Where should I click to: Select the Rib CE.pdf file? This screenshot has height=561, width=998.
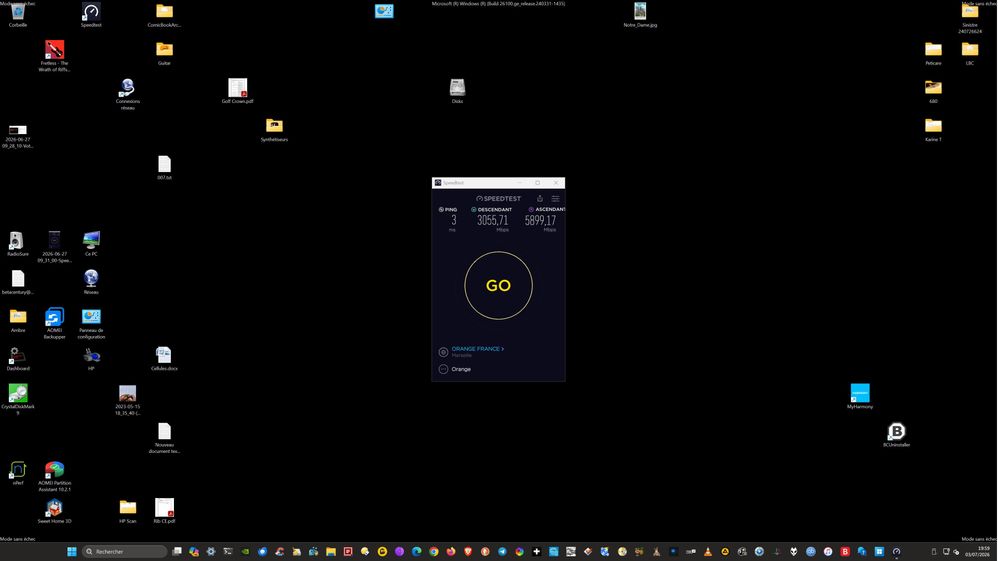(164, 511)
